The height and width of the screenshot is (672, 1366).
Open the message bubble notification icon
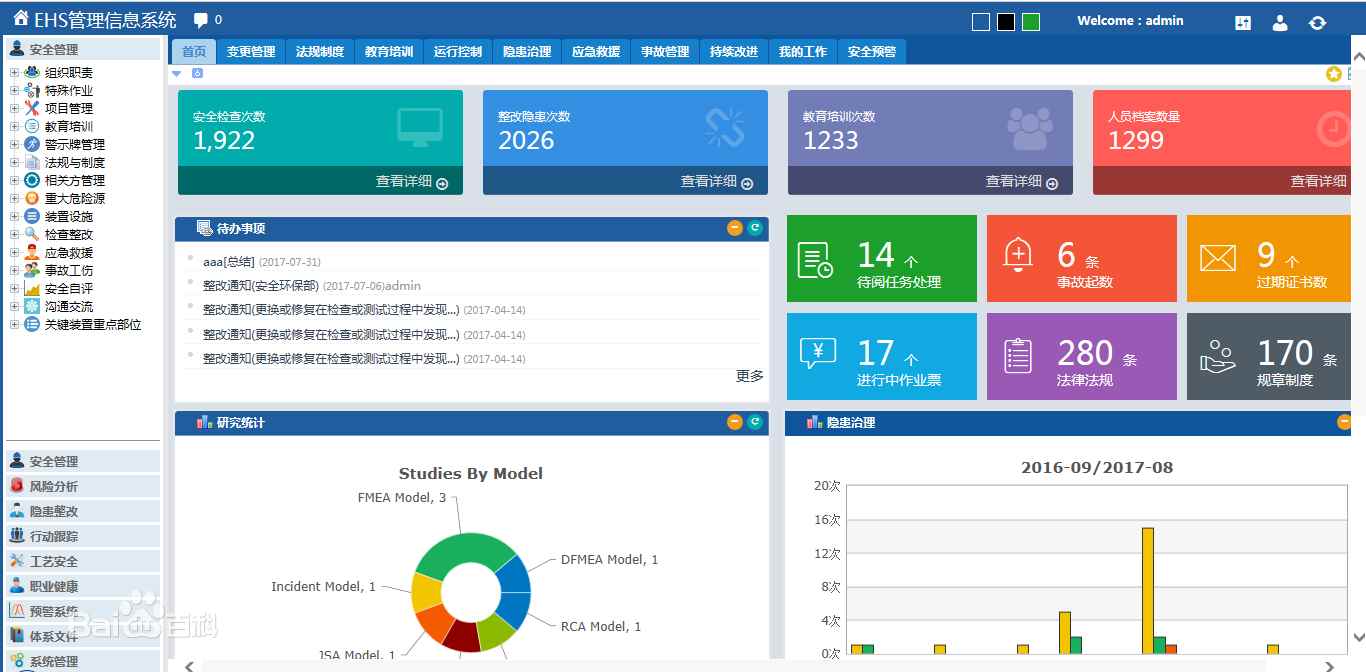pyautogui.click(x=201, y=20)
